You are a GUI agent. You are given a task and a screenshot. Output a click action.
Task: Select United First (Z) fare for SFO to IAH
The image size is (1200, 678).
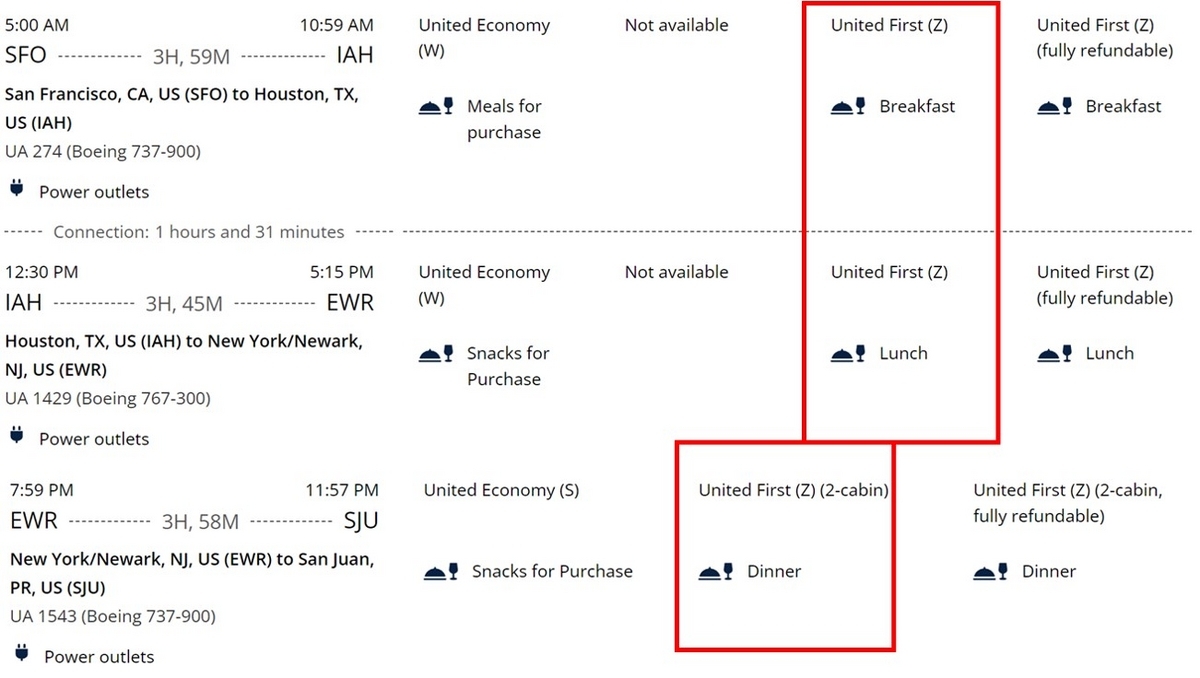pyautogui.click(x=889, y=25)
